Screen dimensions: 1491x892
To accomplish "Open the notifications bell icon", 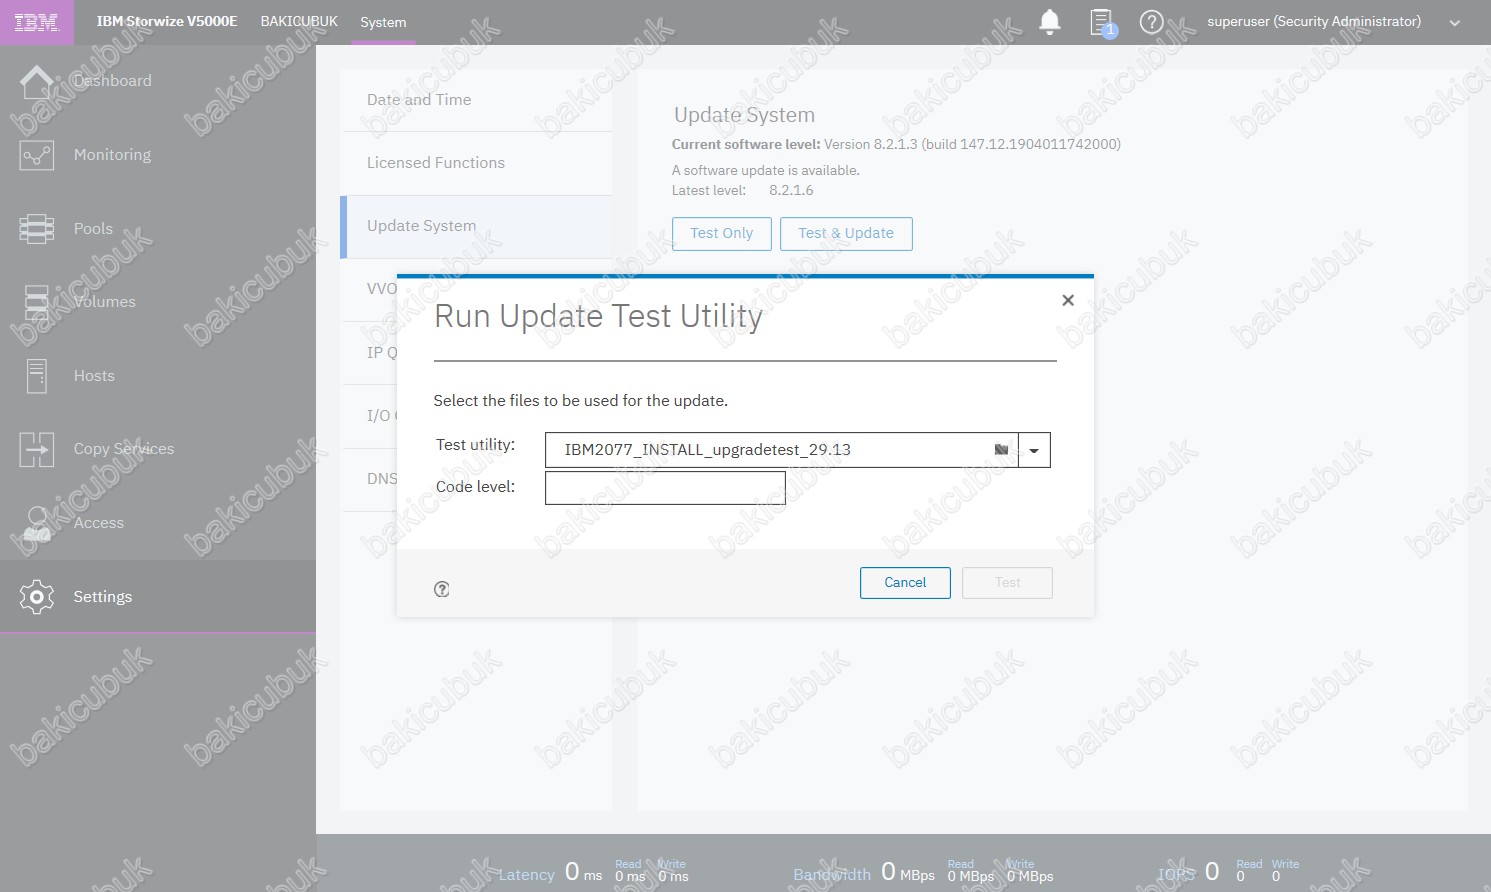I will 1050,22.
